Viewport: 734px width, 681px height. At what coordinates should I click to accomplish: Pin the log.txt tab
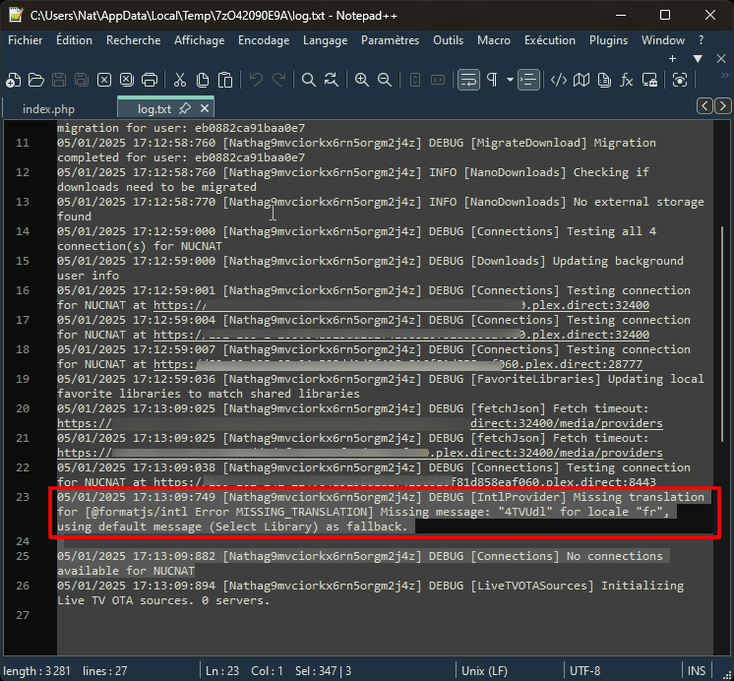click(185, 109)
